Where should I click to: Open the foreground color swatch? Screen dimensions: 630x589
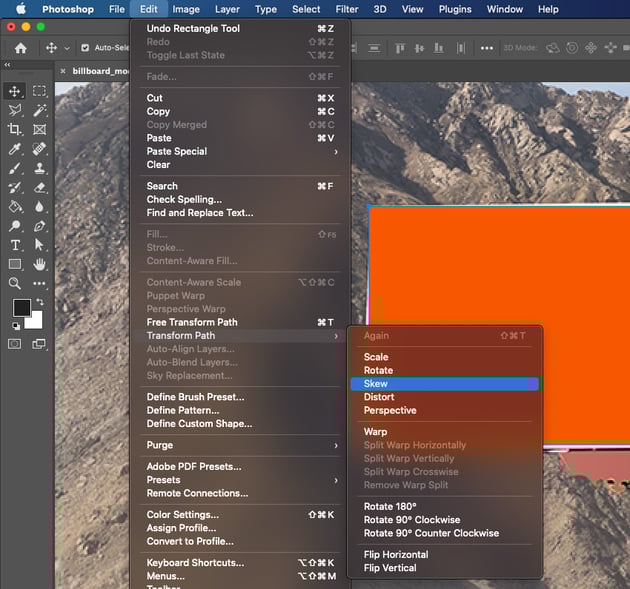(x=21, y=308)
